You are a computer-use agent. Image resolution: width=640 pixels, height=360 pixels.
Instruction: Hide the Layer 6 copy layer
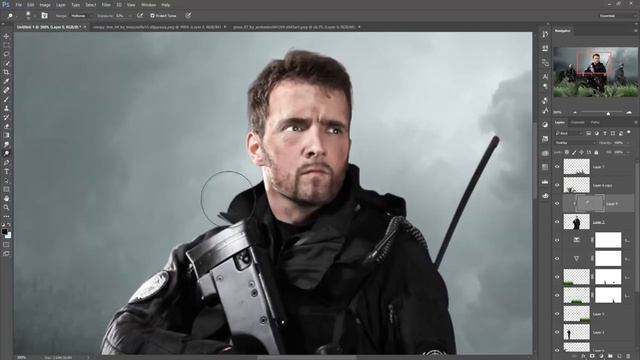(x=557, y=185)
